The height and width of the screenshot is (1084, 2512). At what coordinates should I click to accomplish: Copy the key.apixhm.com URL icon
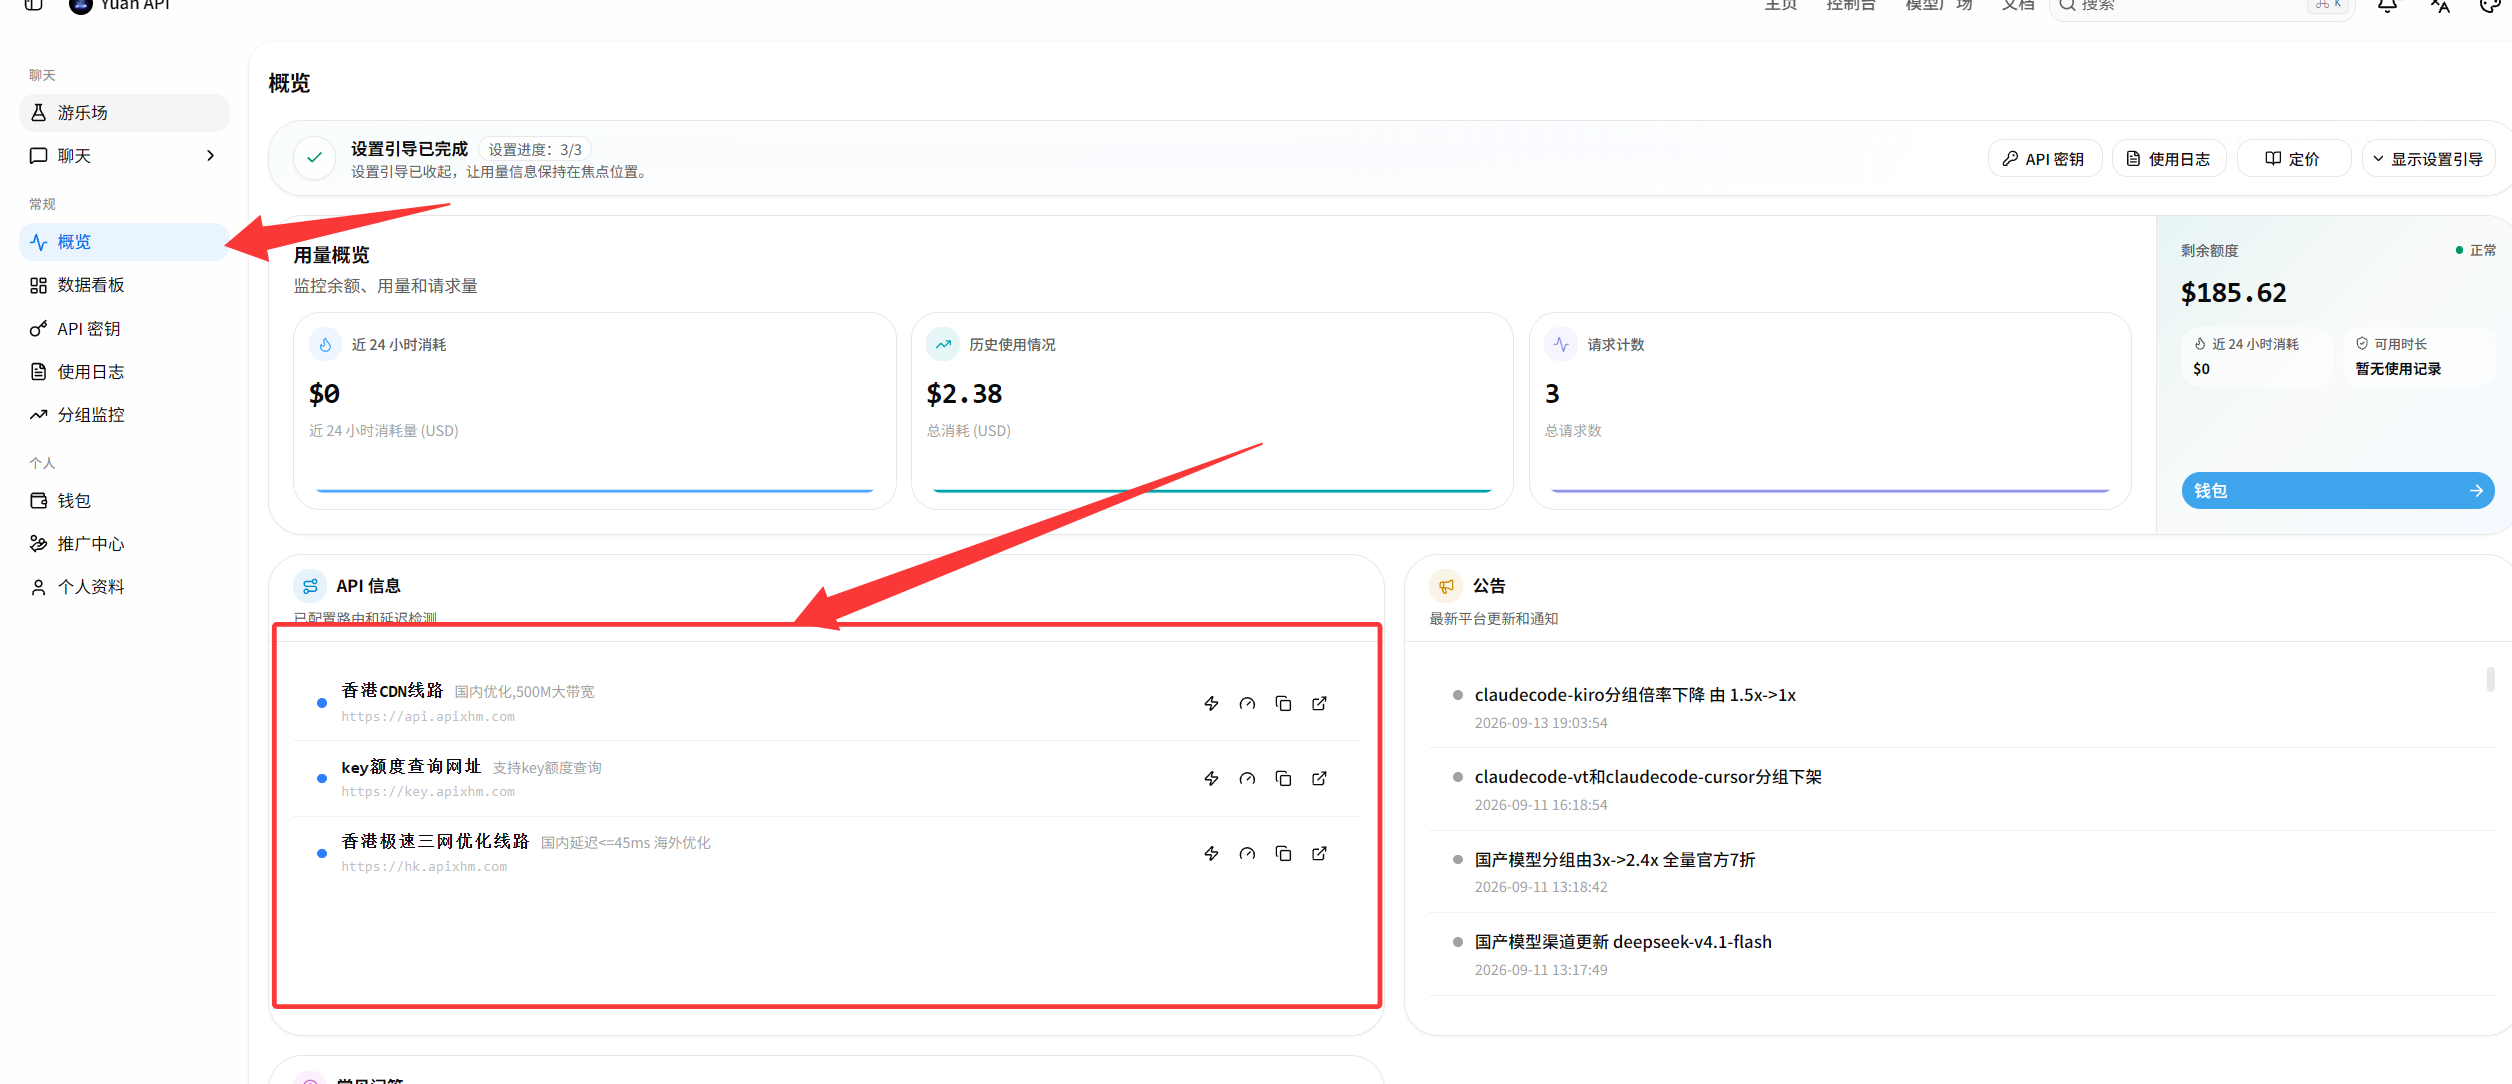point(1283,779)
